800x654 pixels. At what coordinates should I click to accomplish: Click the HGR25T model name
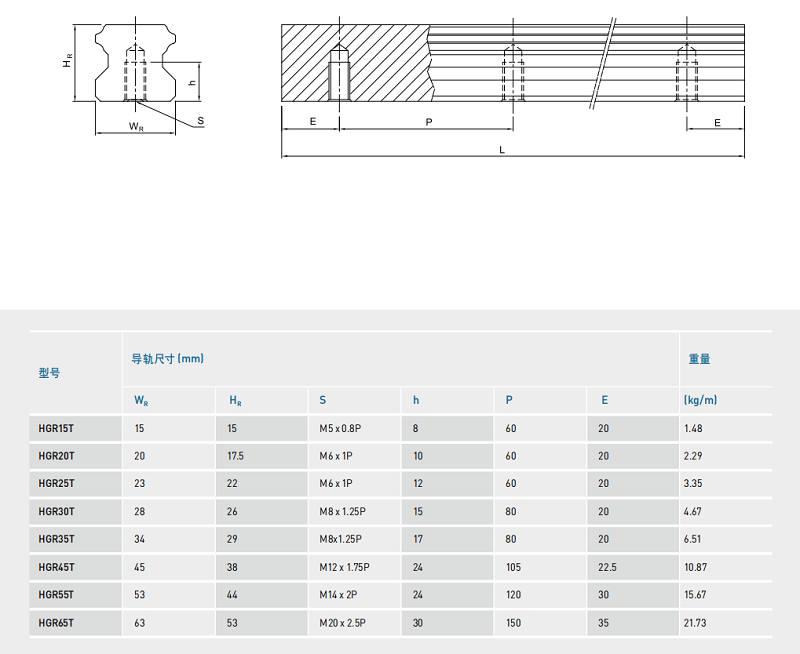[x=56, y=483]
